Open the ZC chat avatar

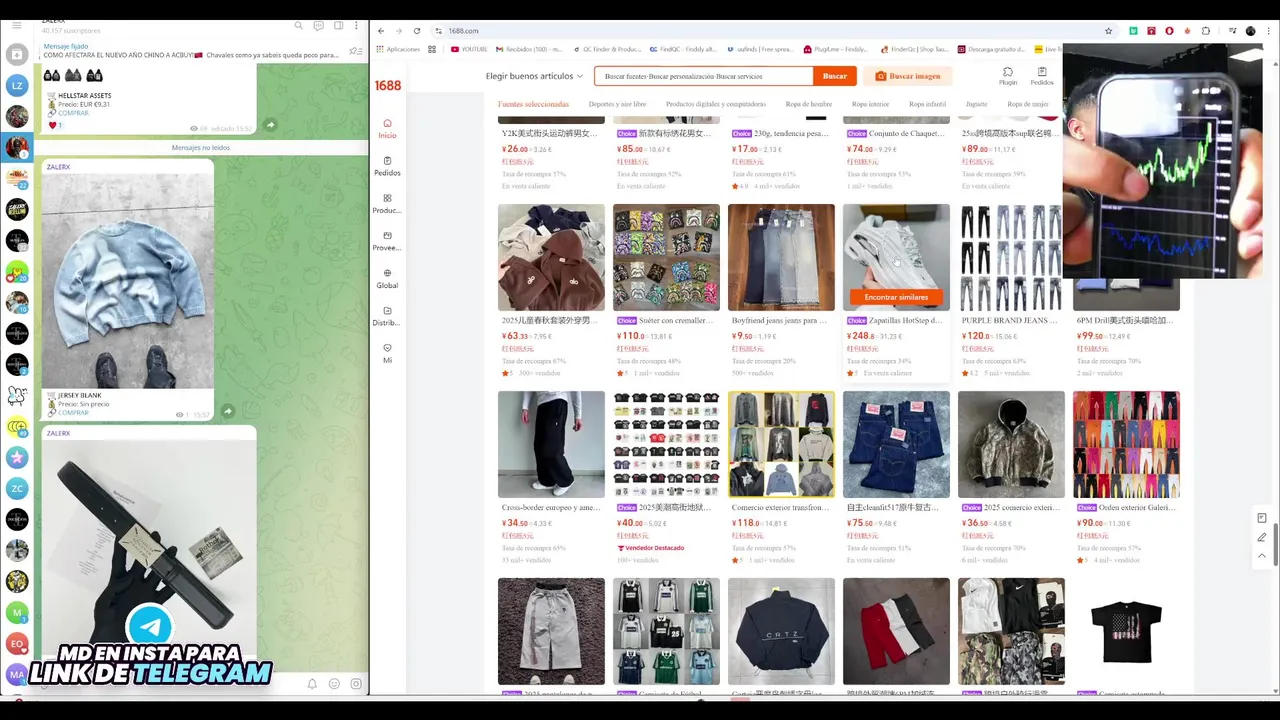point(17,489)
